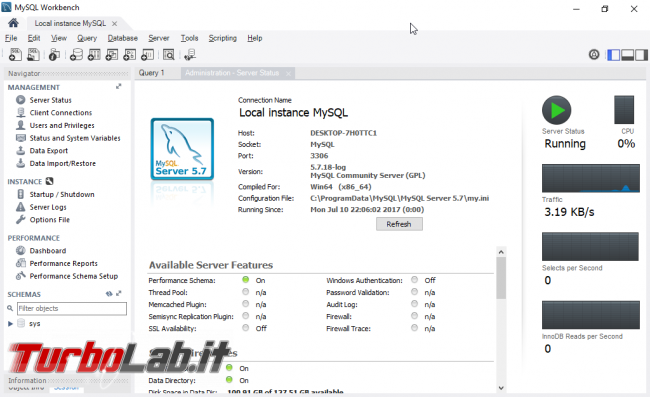Image resolution: width=650 pixels, height=397 pixels.
Task: Open the Server menu
Action: coord(159,38)
